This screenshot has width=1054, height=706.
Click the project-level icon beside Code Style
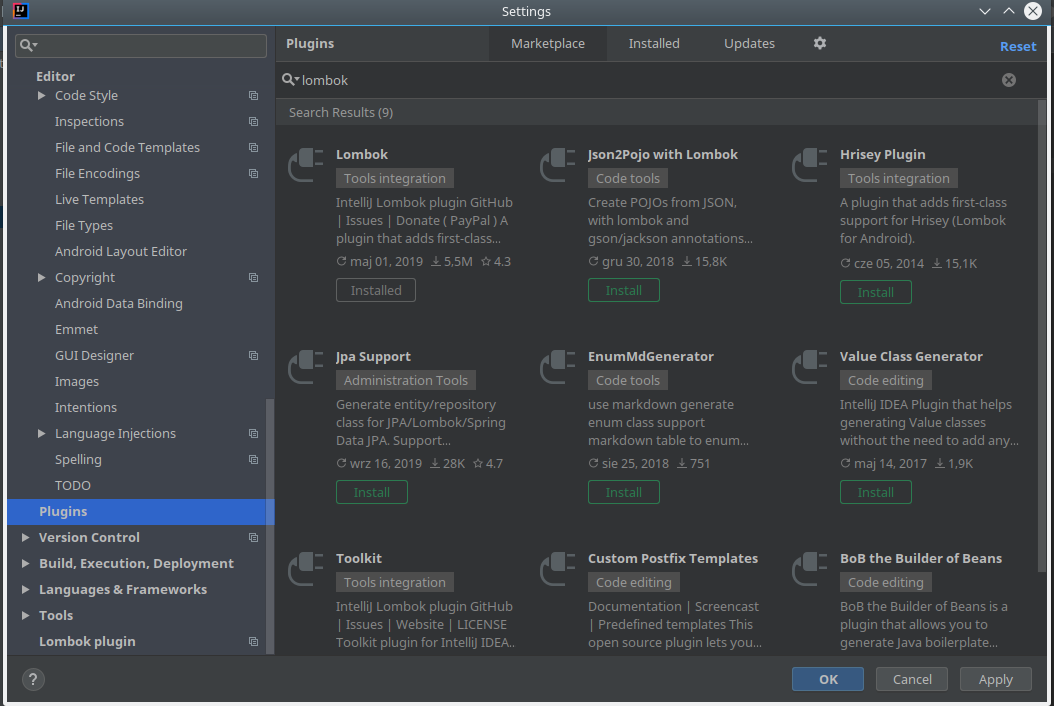(x=253, y=95)
